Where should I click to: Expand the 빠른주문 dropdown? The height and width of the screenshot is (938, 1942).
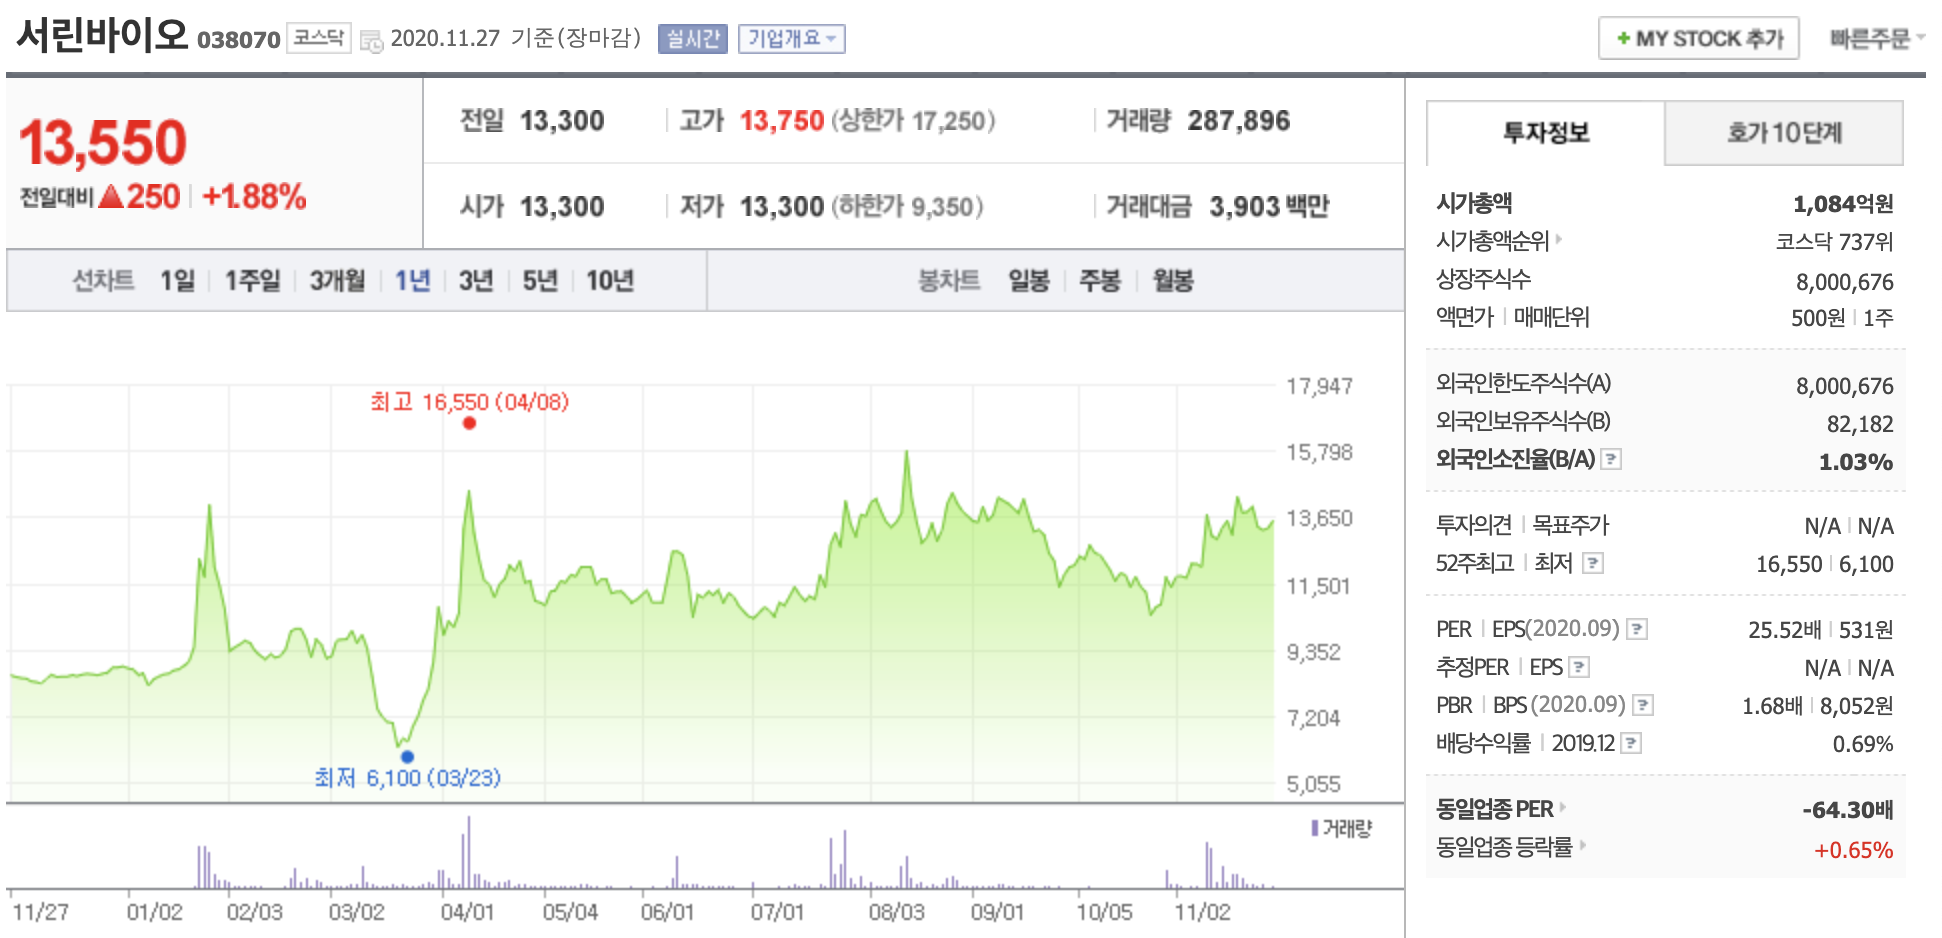click(1877, 38)
